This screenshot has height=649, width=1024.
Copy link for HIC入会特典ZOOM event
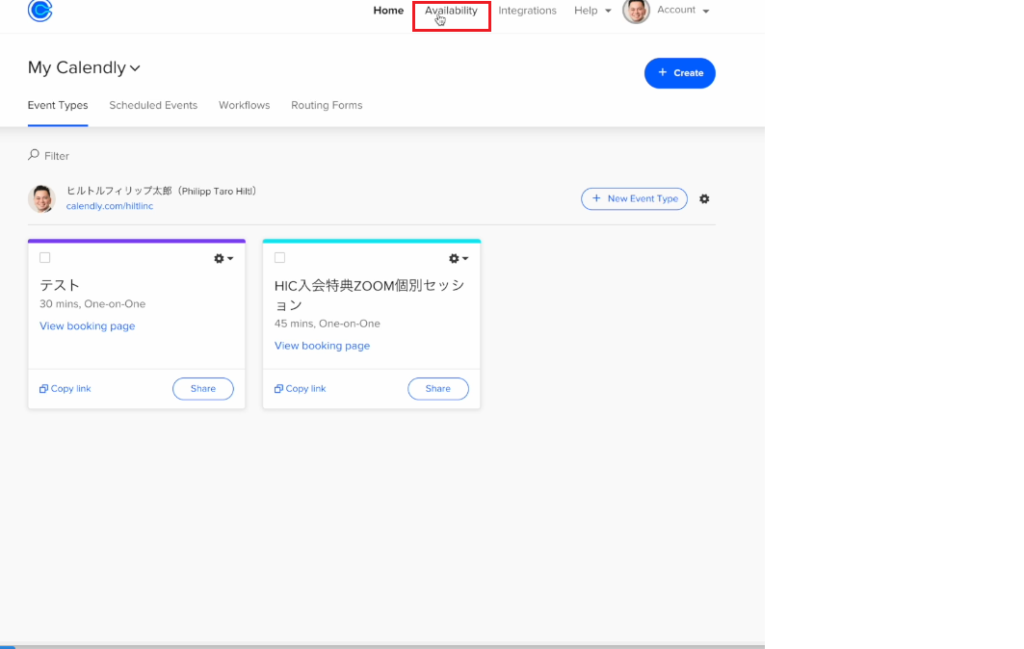click(x=300, y=388)
